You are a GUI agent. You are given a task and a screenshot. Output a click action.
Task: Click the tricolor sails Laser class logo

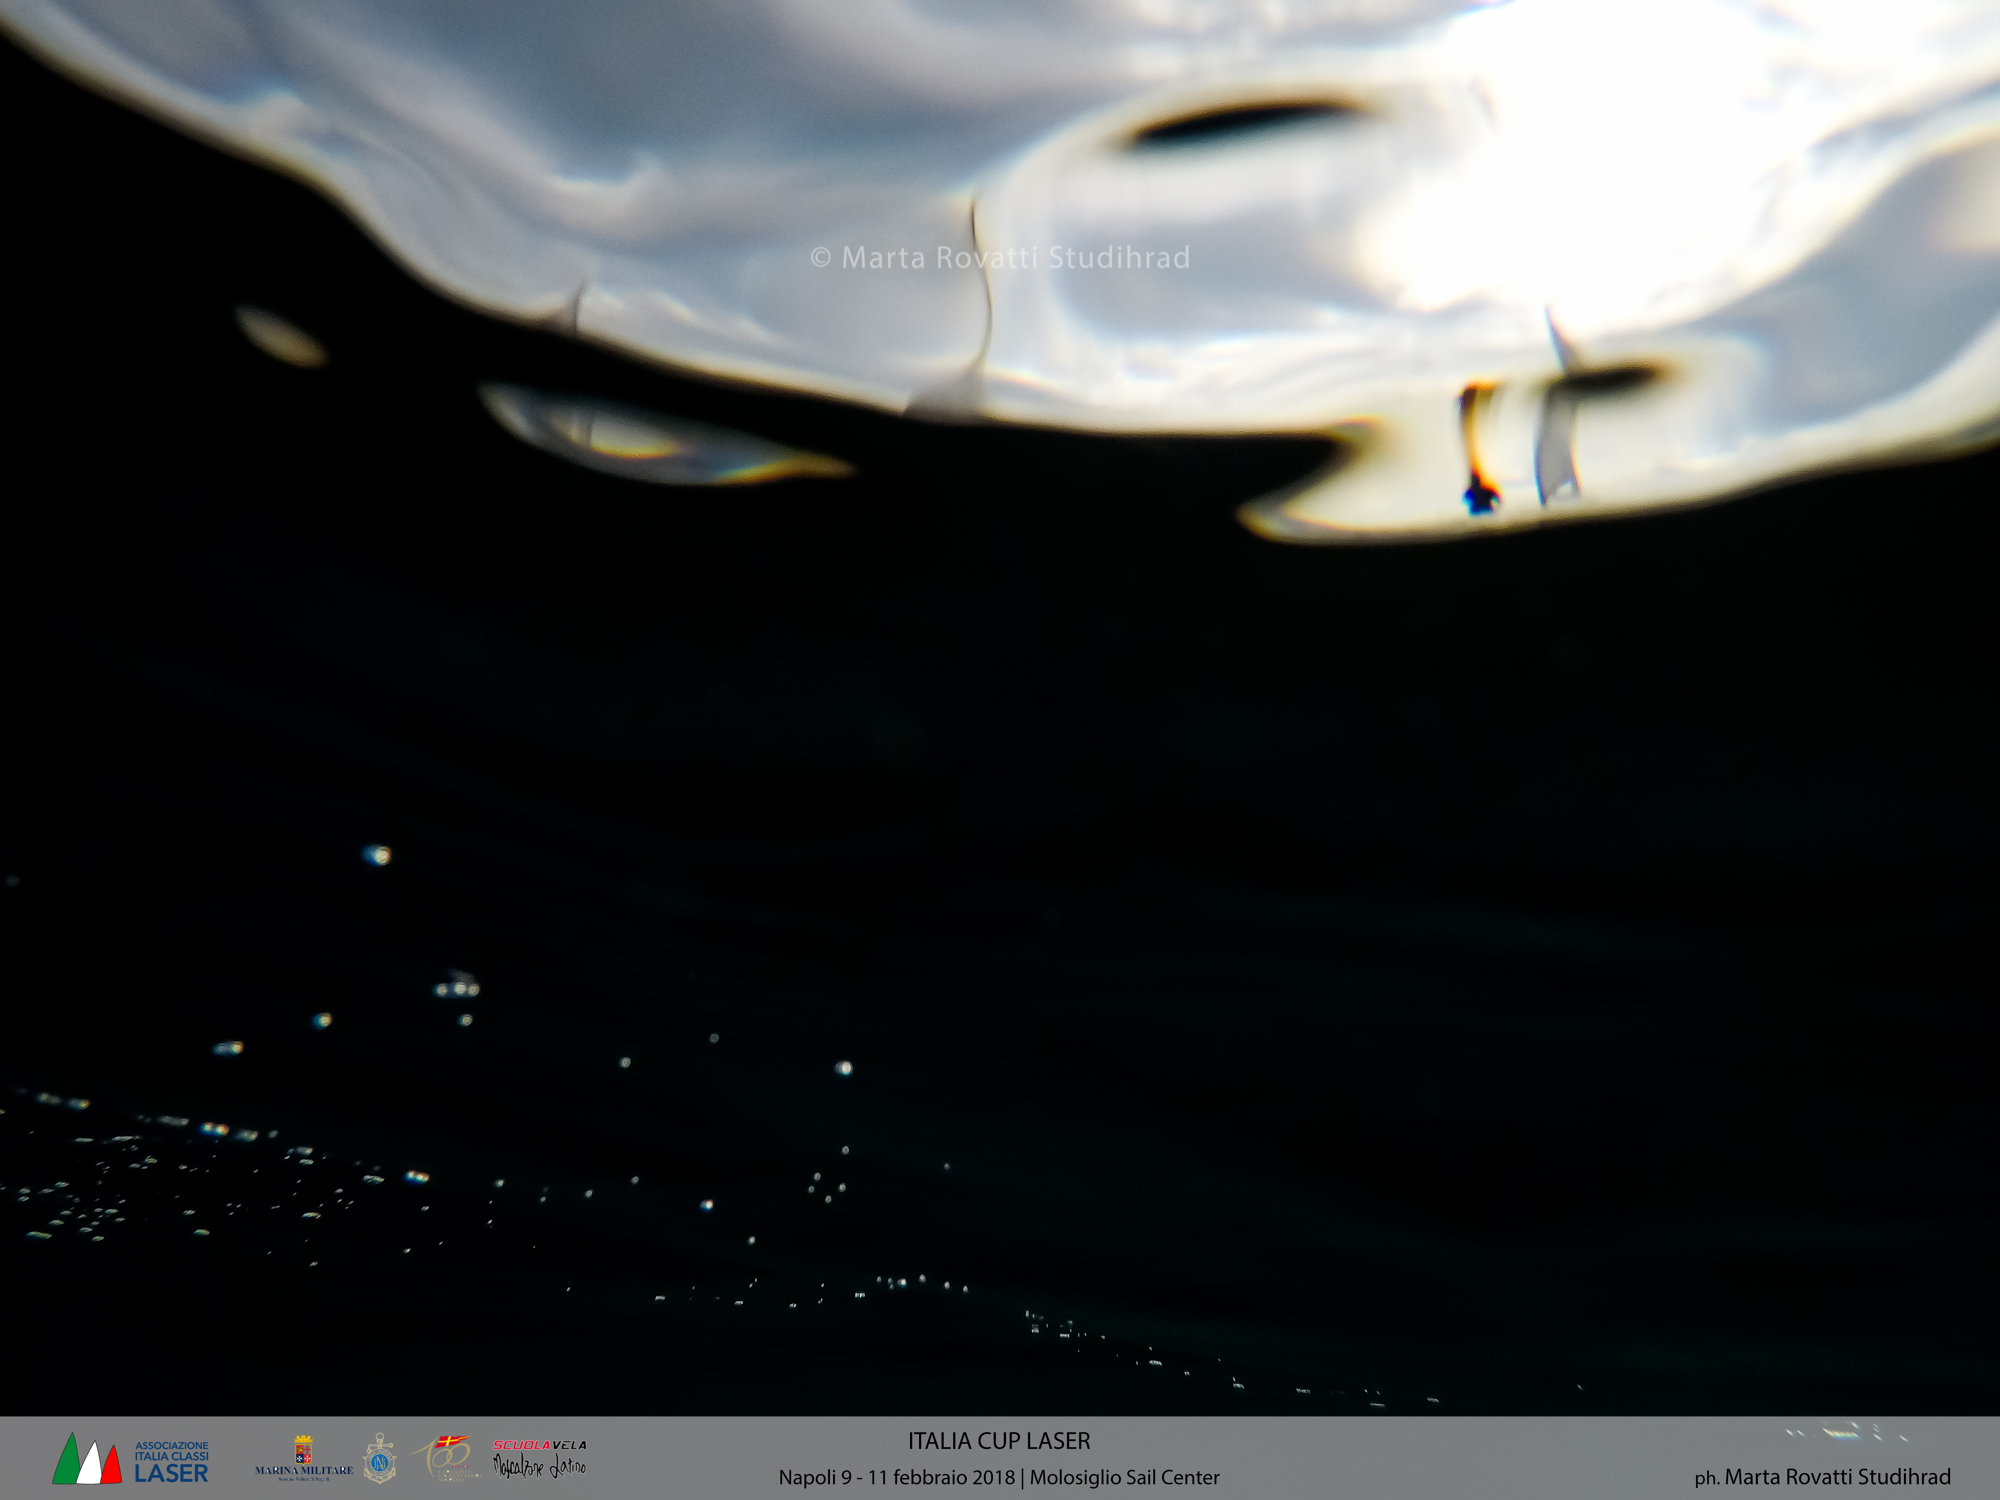click(87, 1459)
